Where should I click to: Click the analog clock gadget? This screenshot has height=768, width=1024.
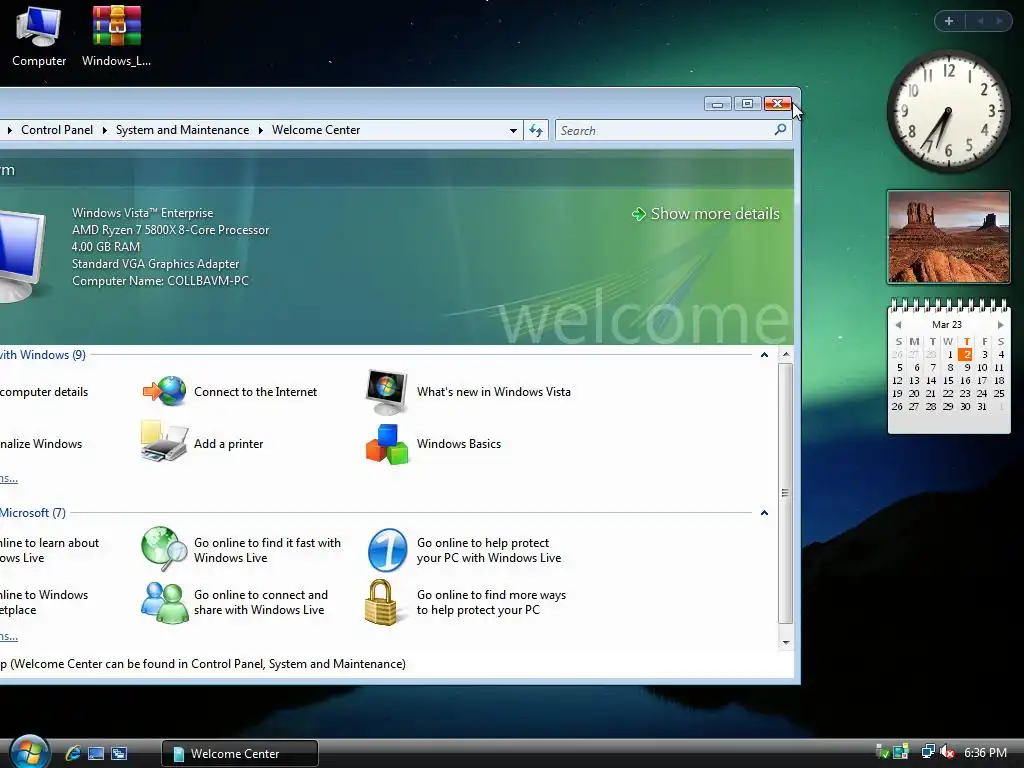click(948, 112)
